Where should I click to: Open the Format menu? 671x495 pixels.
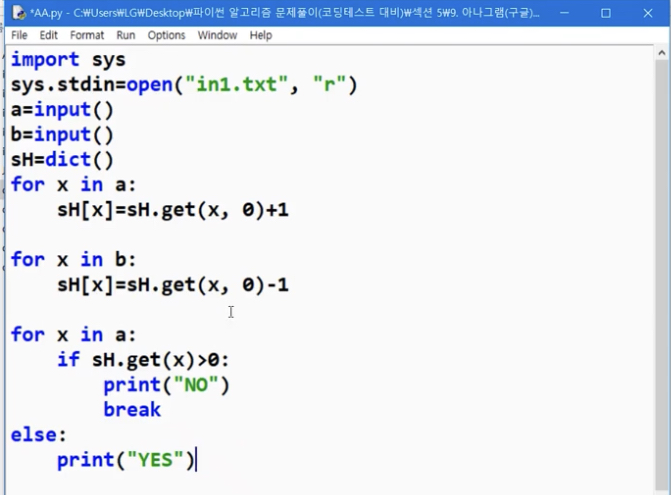[87, 35]
